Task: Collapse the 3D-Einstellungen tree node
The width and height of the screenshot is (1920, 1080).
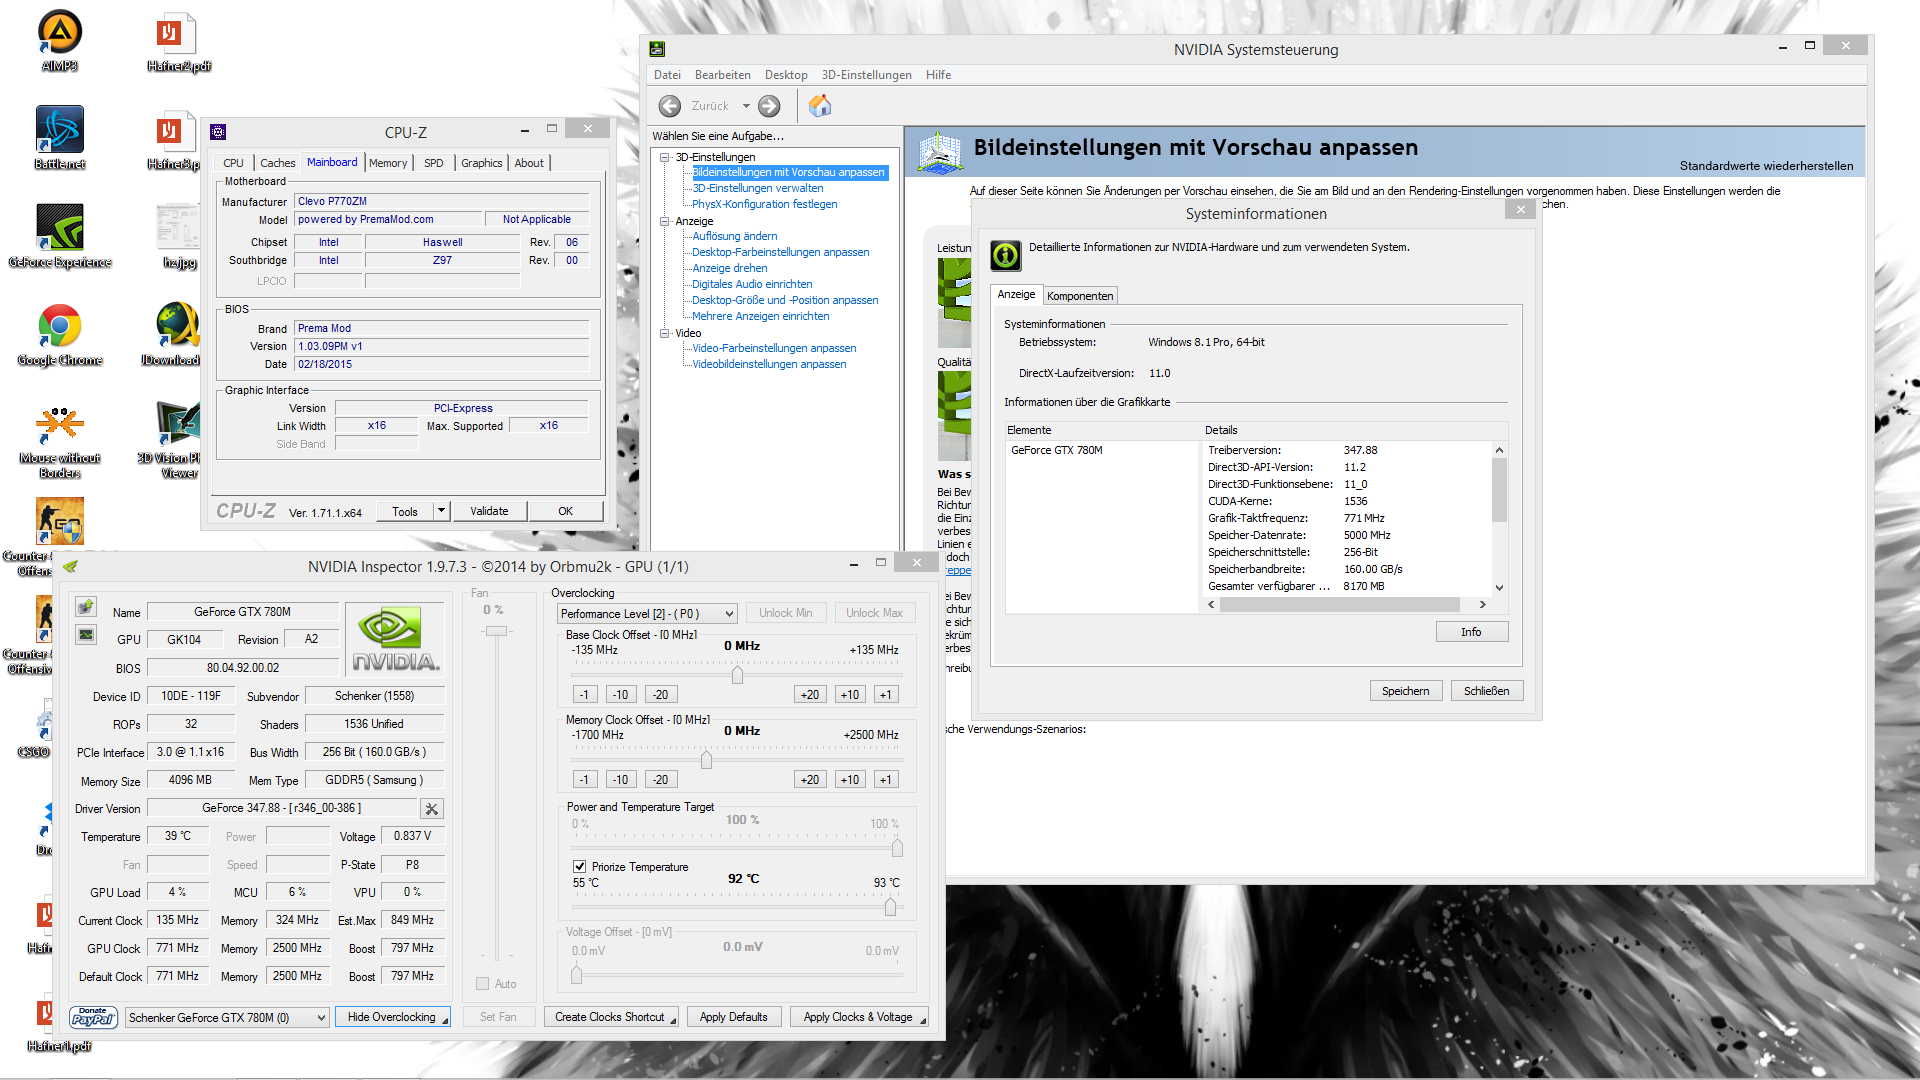Action: [x=664, y=157]
